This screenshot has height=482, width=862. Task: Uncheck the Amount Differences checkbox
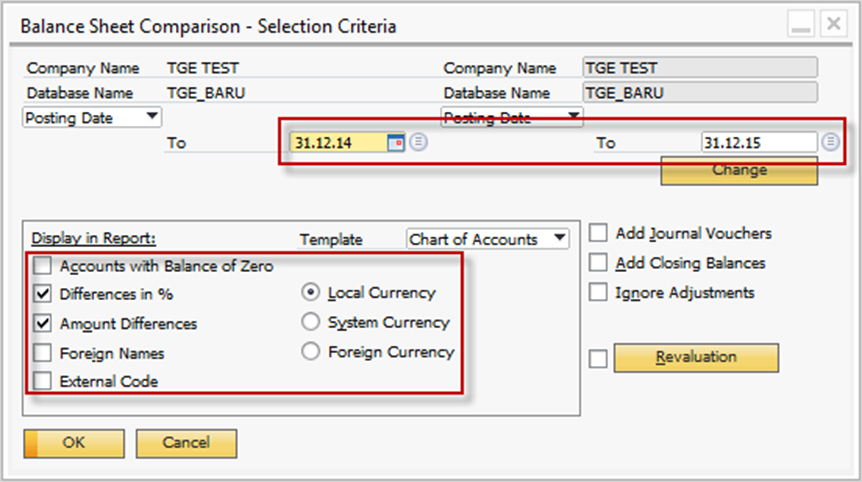(x=42, y=323)
